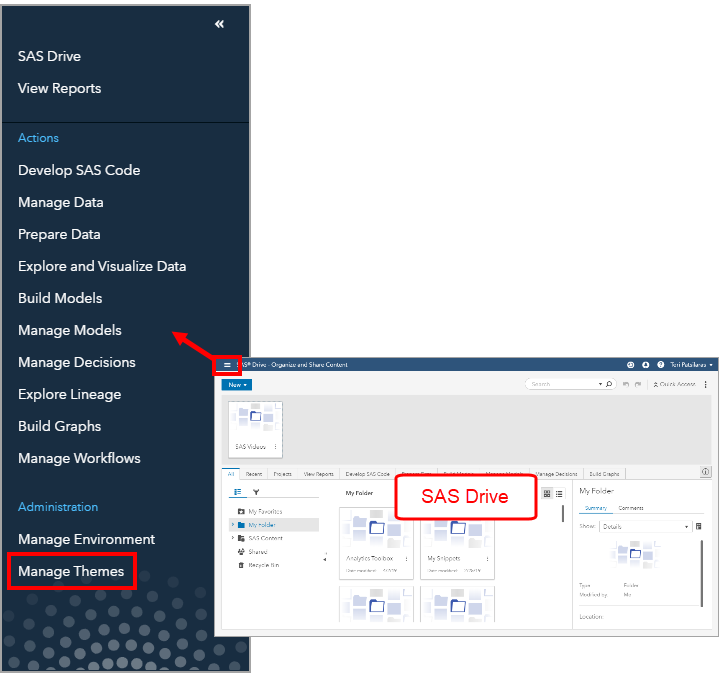Switch to tile grid view
720x675 pixels.
click(547, 494)
